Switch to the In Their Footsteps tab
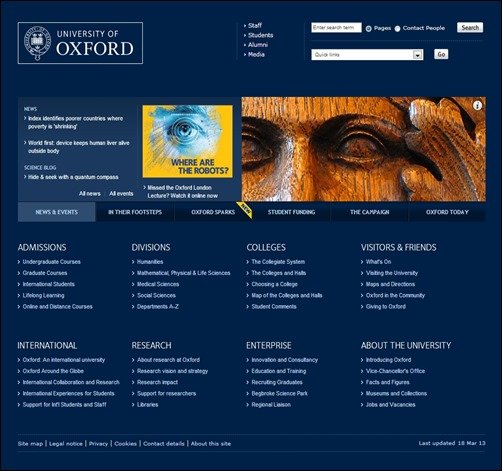Image resolution: width=502 pixels, height=471 pixels. [135, 212]
